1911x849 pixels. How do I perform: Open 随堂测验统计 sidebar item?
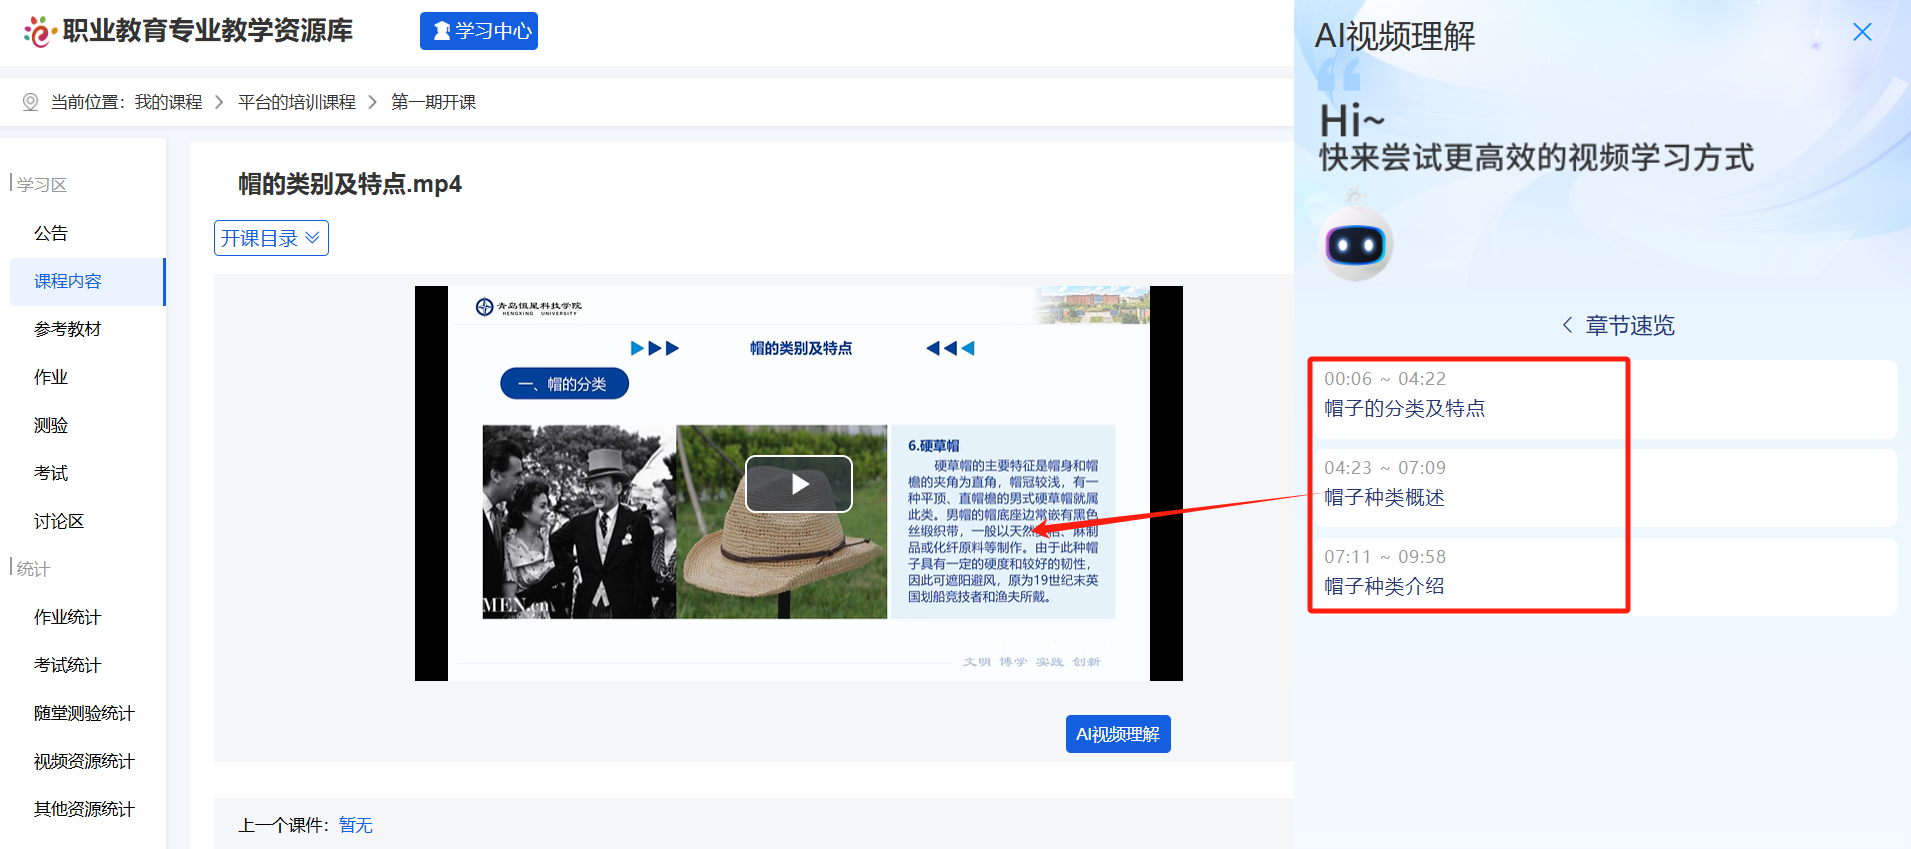84,713
